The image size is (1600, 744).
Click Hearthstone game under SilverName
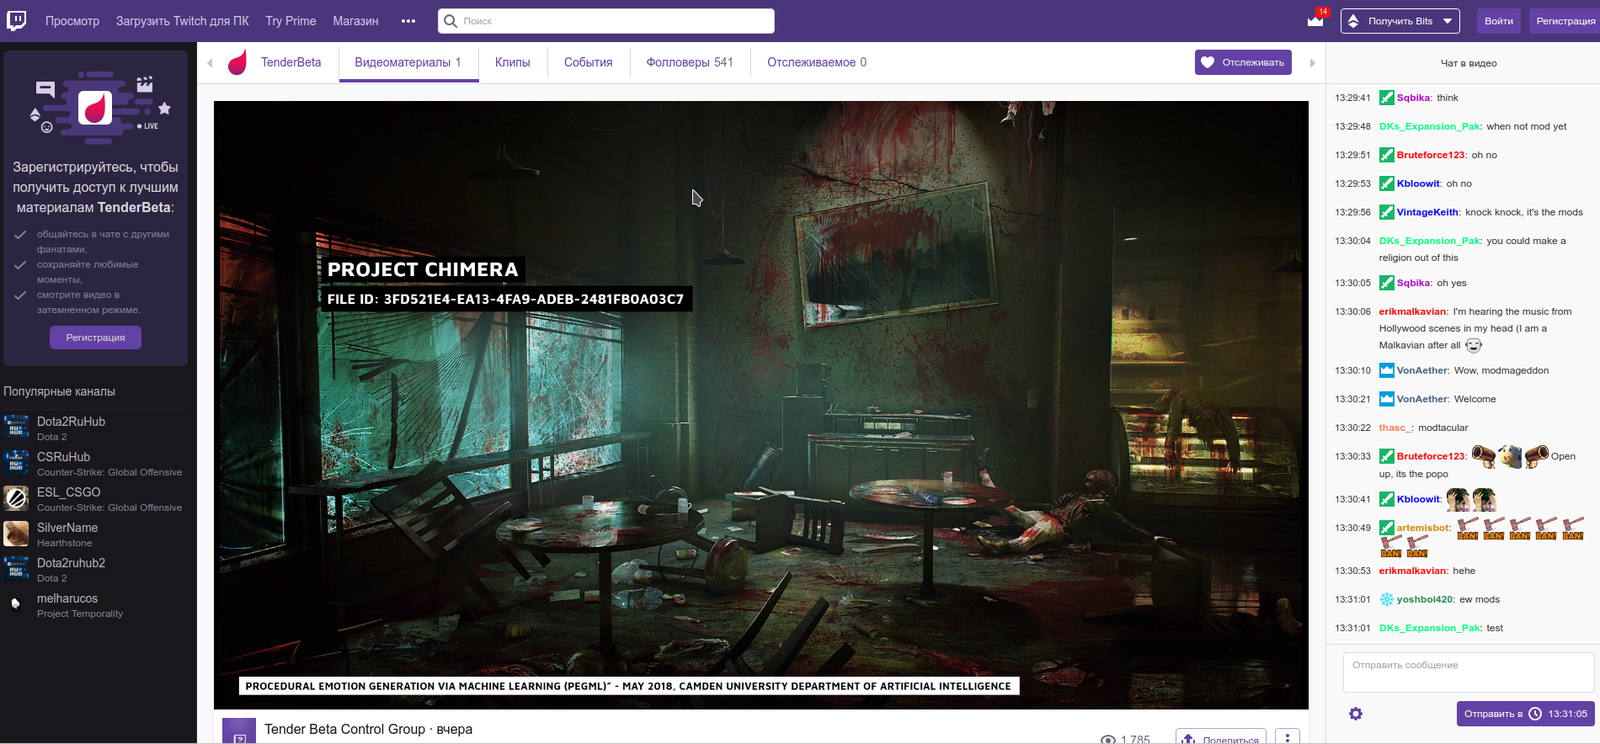click(x=64, y=543)
